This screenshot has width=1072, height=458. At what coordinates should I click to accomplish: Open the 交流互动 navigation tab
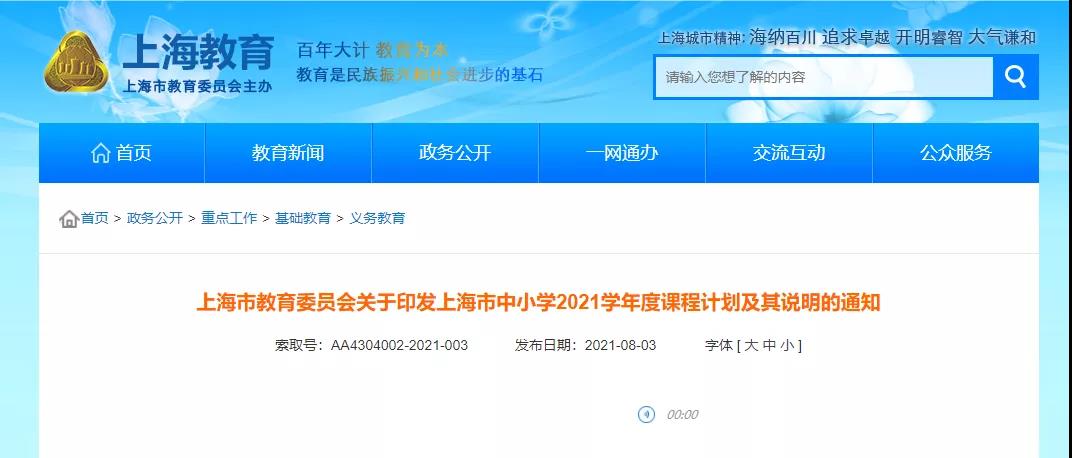coord(789,152)
